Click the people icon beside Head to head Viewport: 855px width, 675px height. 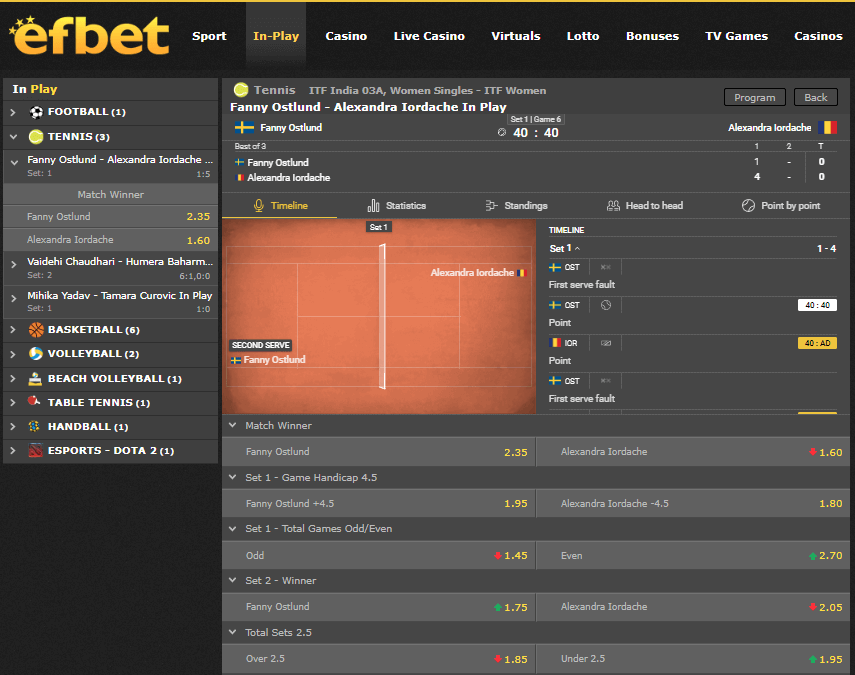(613, 206)
